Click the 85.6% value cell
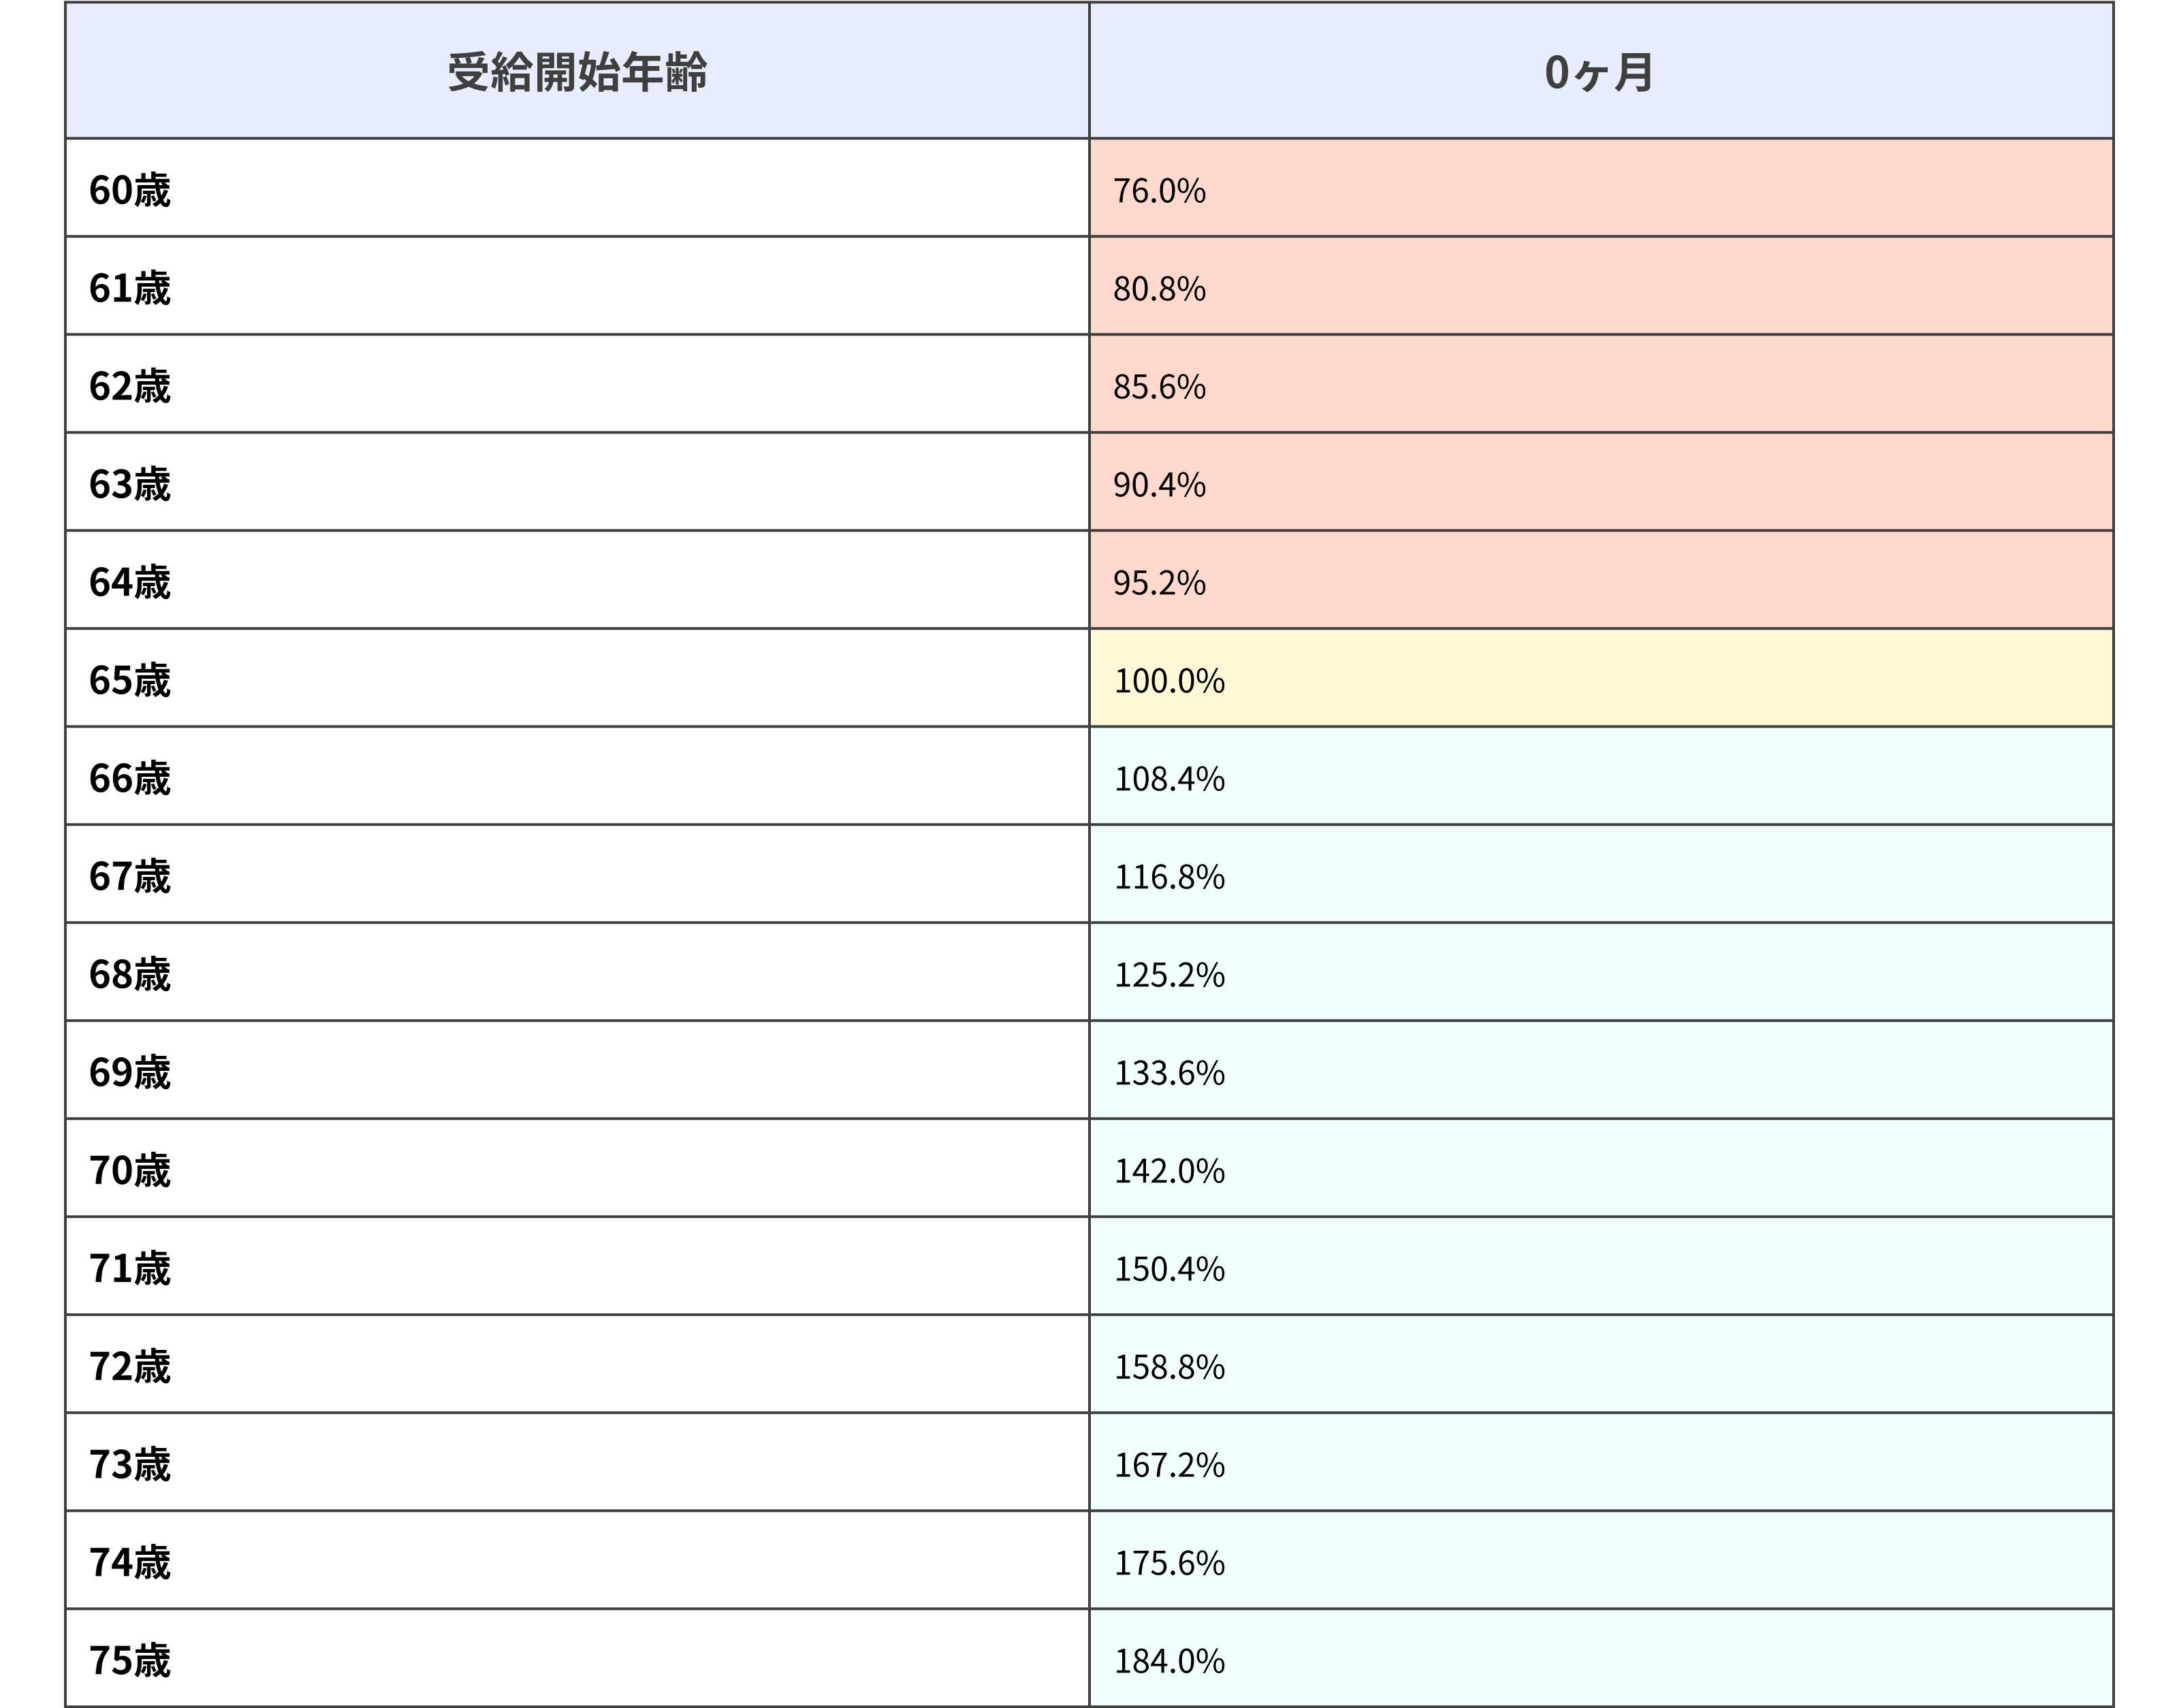The image size is (2179, 1708). (1160, 386)
